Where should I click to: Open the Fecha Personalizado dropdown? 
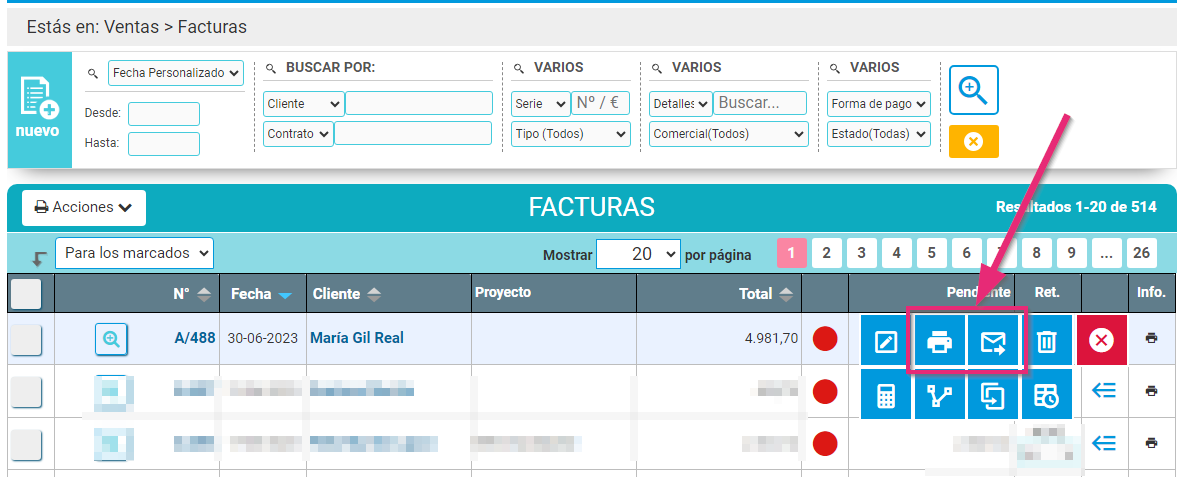176,73
